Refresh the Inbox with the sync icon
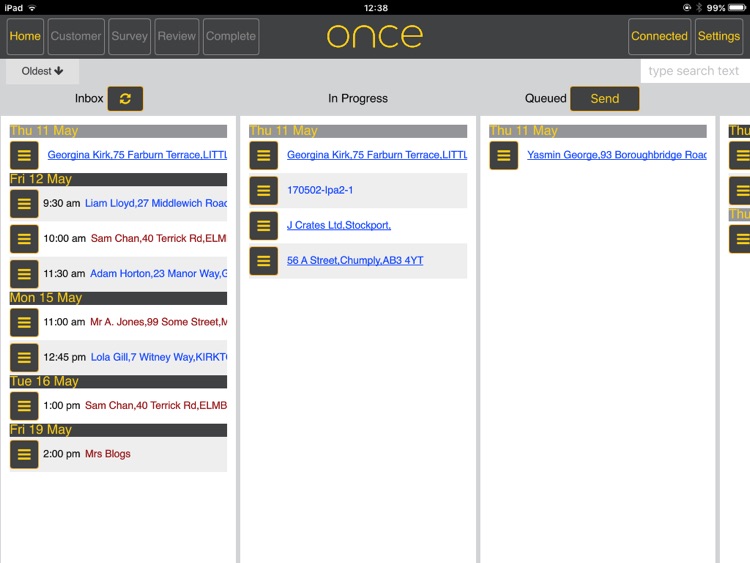Viewport: 750px width, 563px height. 125,99
